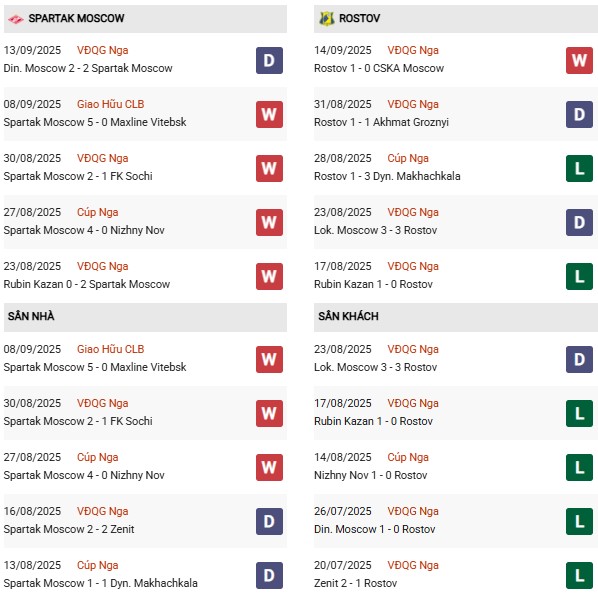
Task: Click the SPARTAK MOSCOW header title
Action: coord(76,18)
